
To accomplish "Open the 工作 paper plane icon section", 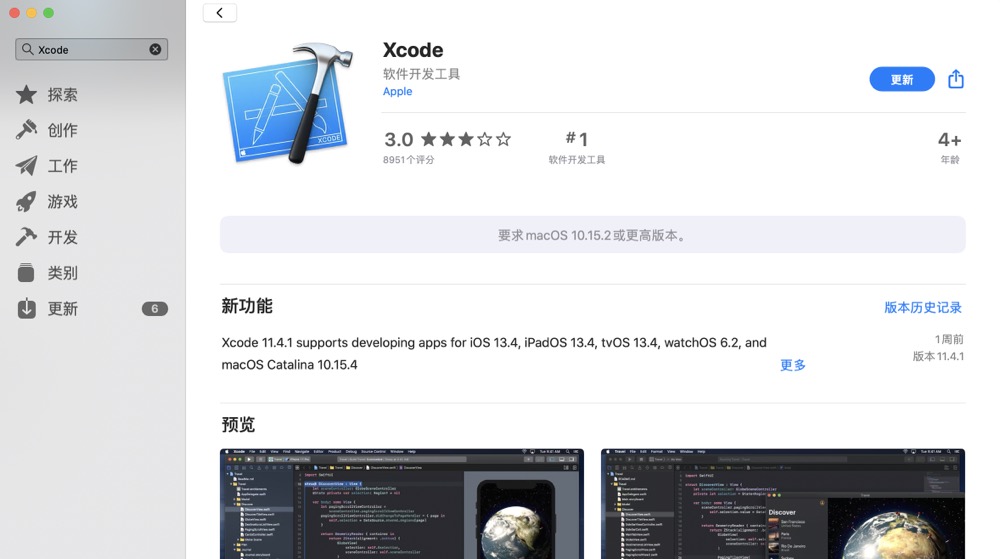I will (26, 166).
